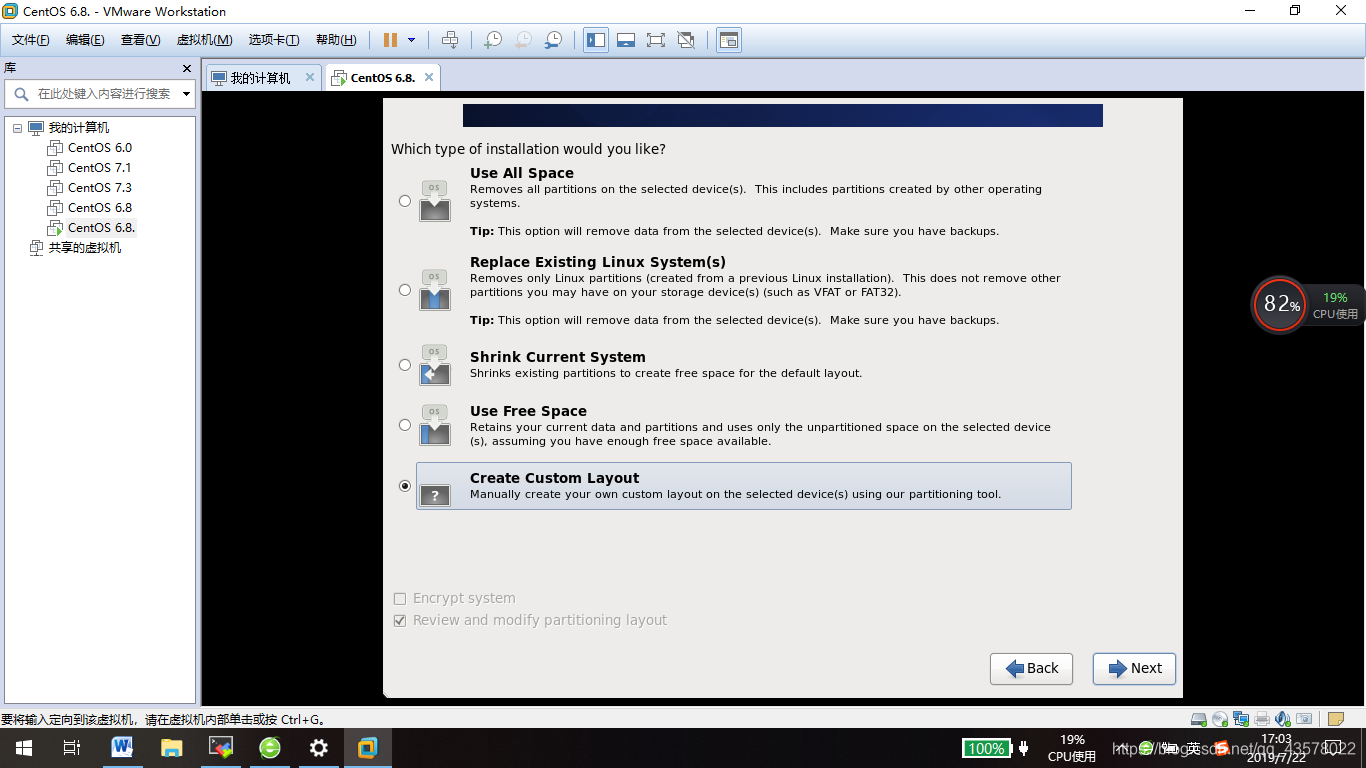Click the sound card status icon
The image size is (1366, 768).
pos(1283,719)
